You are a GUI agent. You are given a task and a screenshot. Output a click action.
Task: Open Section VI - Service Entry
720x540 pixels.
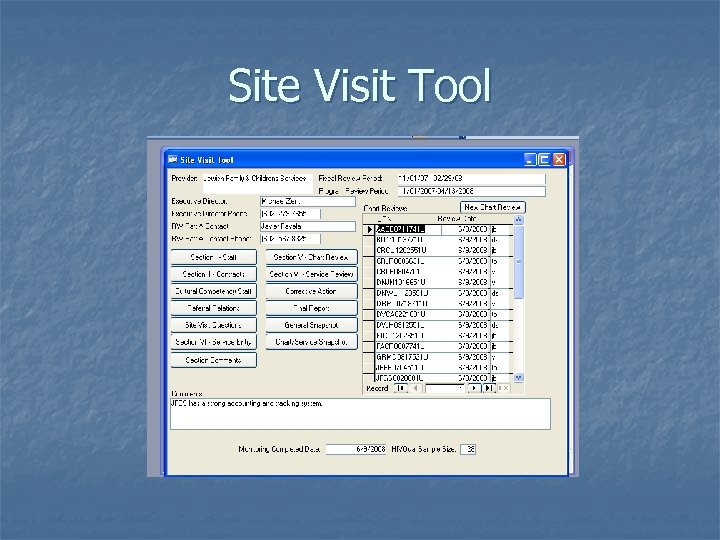pos(214,342)
